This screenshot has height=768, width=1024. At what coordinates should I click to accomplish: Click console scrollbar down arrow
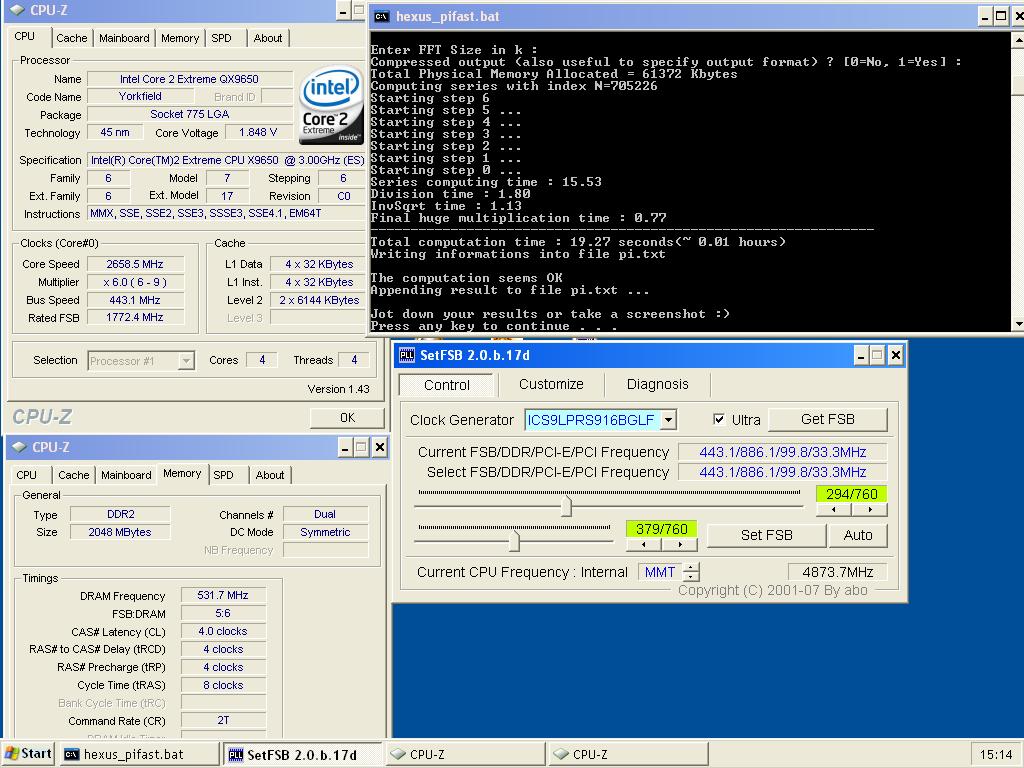point(1017,323)
